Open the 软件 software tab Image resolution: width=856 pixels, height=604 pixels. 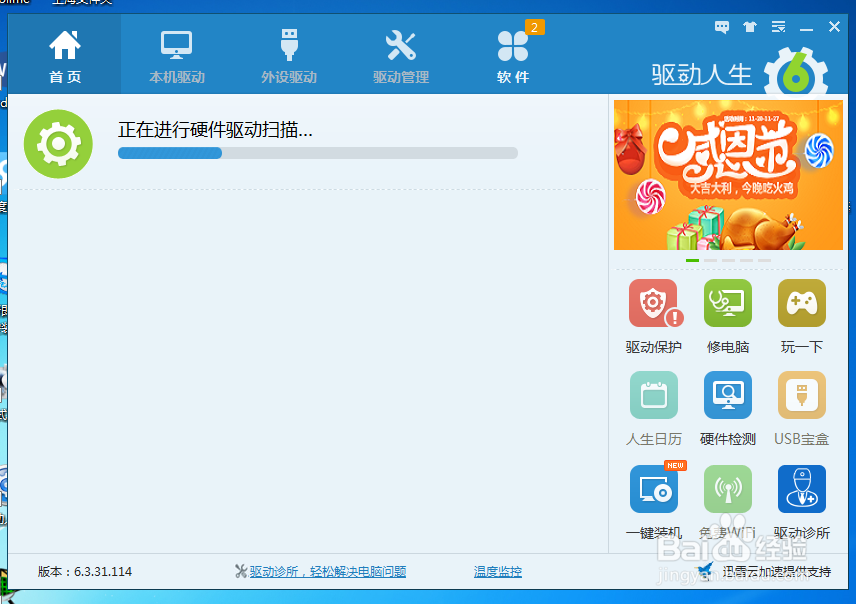point(513,55)
